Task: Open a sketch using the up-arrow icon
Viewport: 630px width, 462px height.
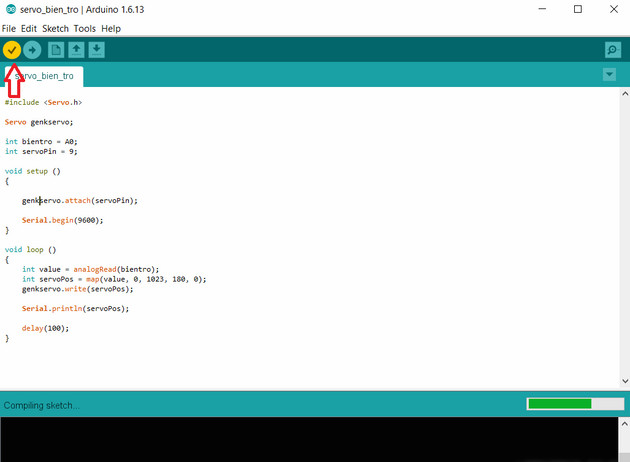Action: pyautogui.click(x=76, y=50)
